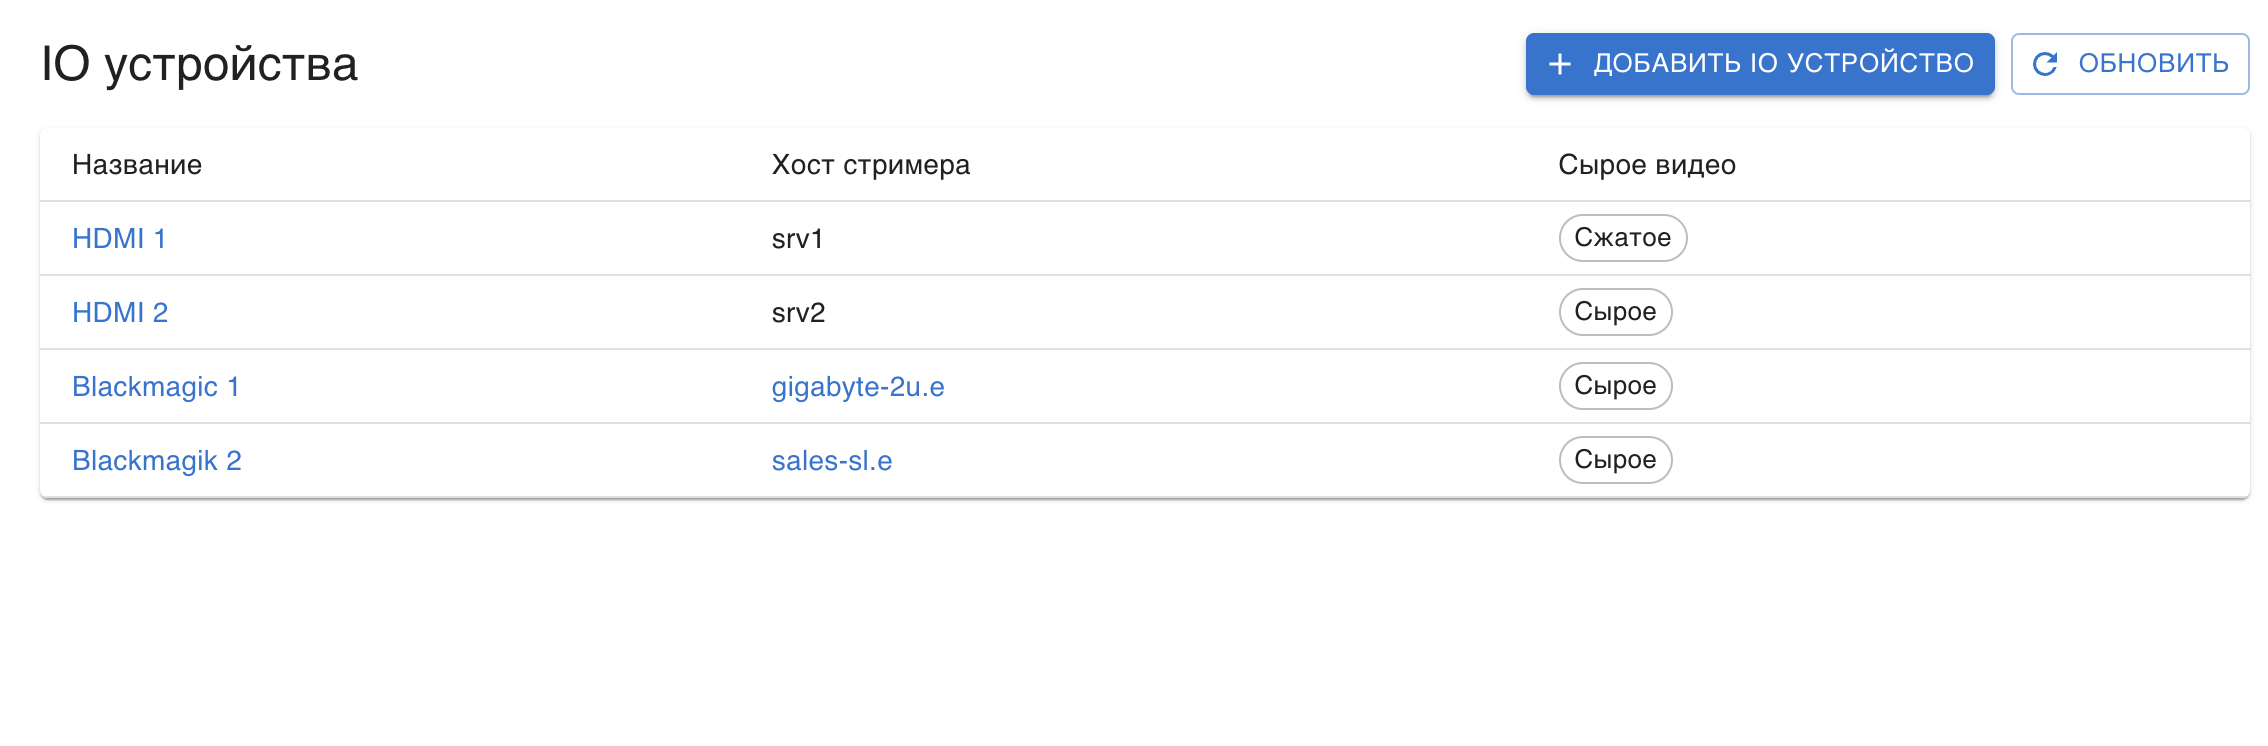The image size is (2268, 746).
Task: Open streamer host sales-sl.e
Action: 833,460
